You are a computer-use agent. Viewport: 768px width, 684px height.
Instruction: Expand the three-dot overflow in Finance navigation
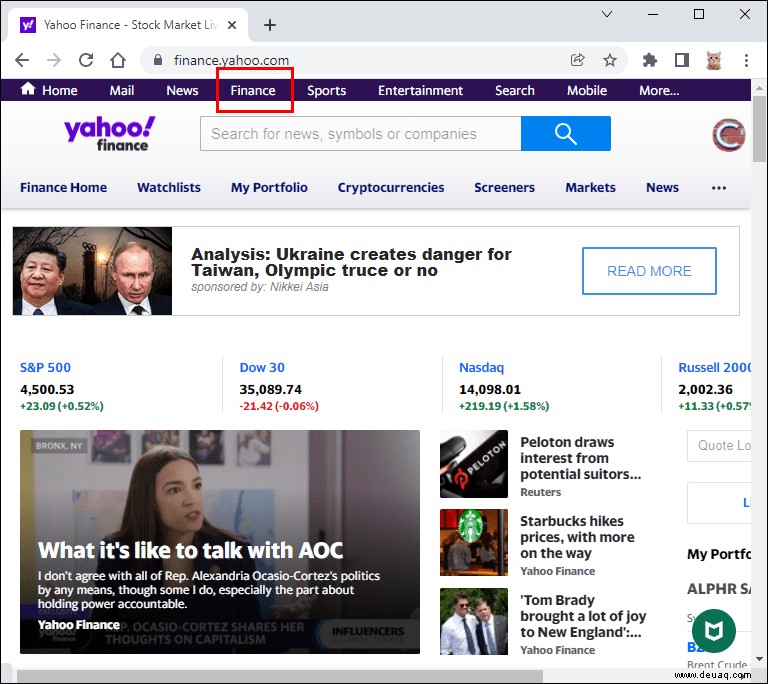tap(719, 188)
